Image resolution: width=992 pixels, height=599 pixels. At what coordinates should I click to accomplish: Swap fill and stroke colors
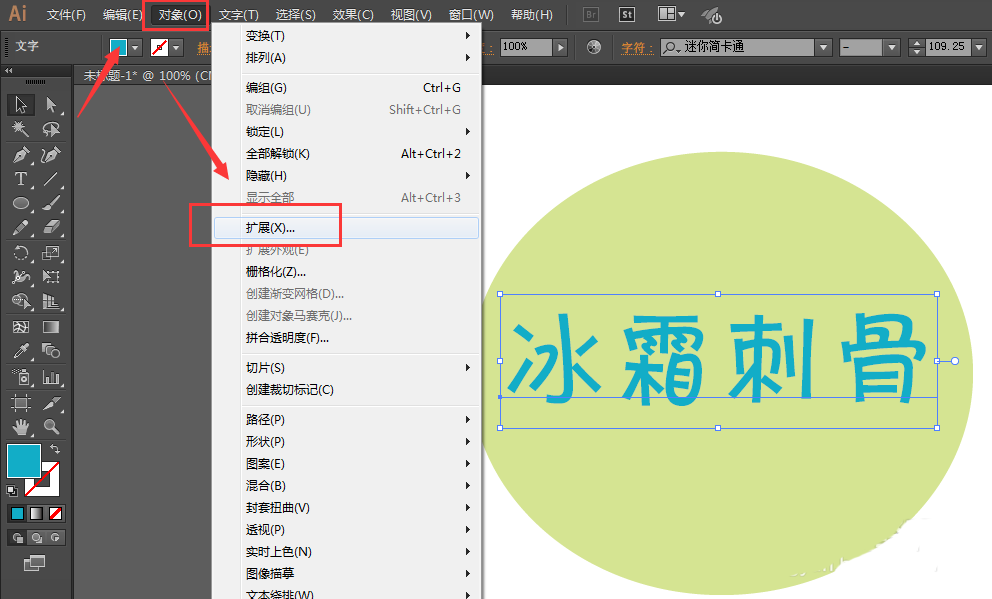coord(56,448)
